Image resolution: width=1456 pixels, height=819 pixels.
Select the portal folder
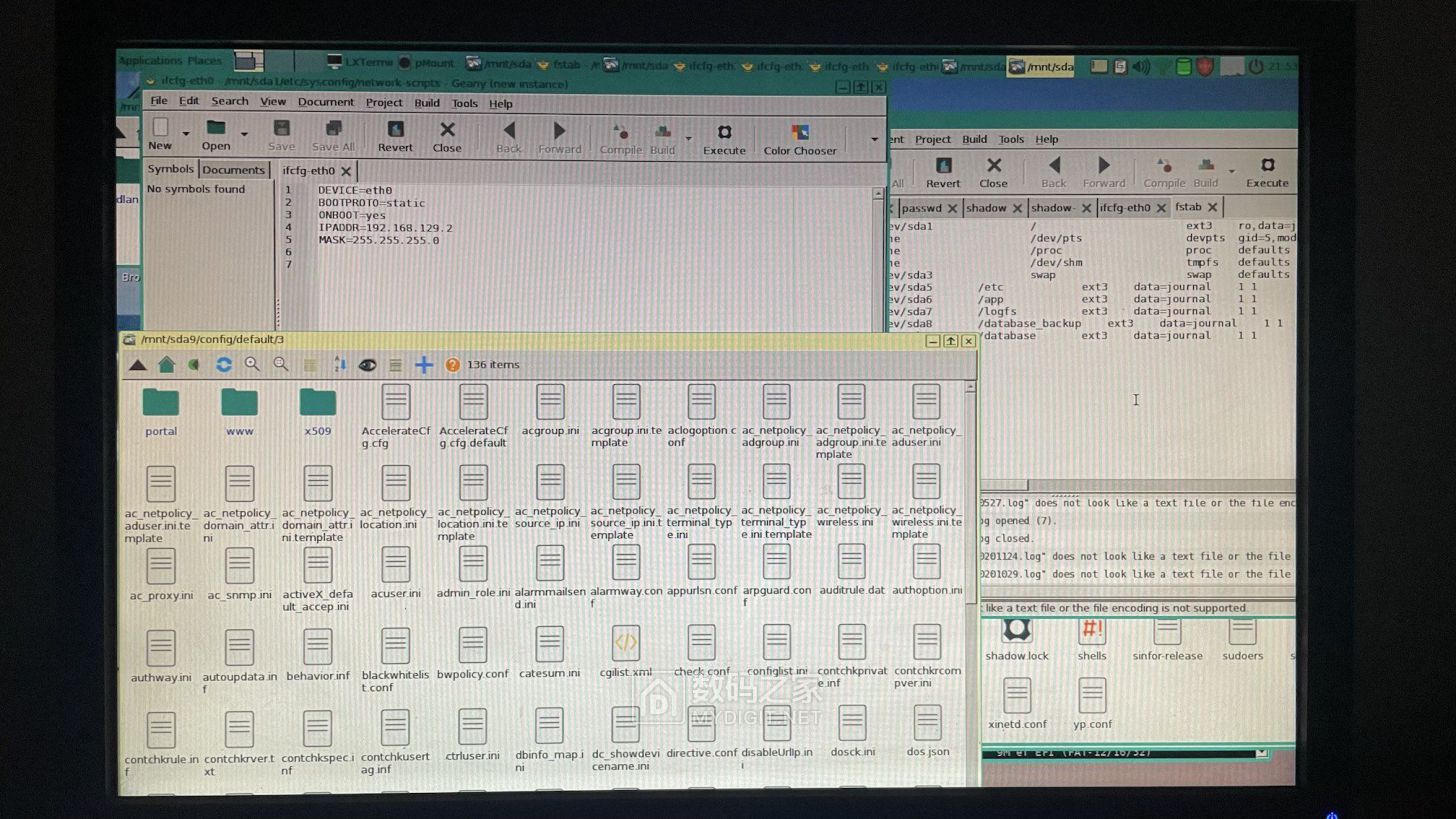tap(161, 411)
